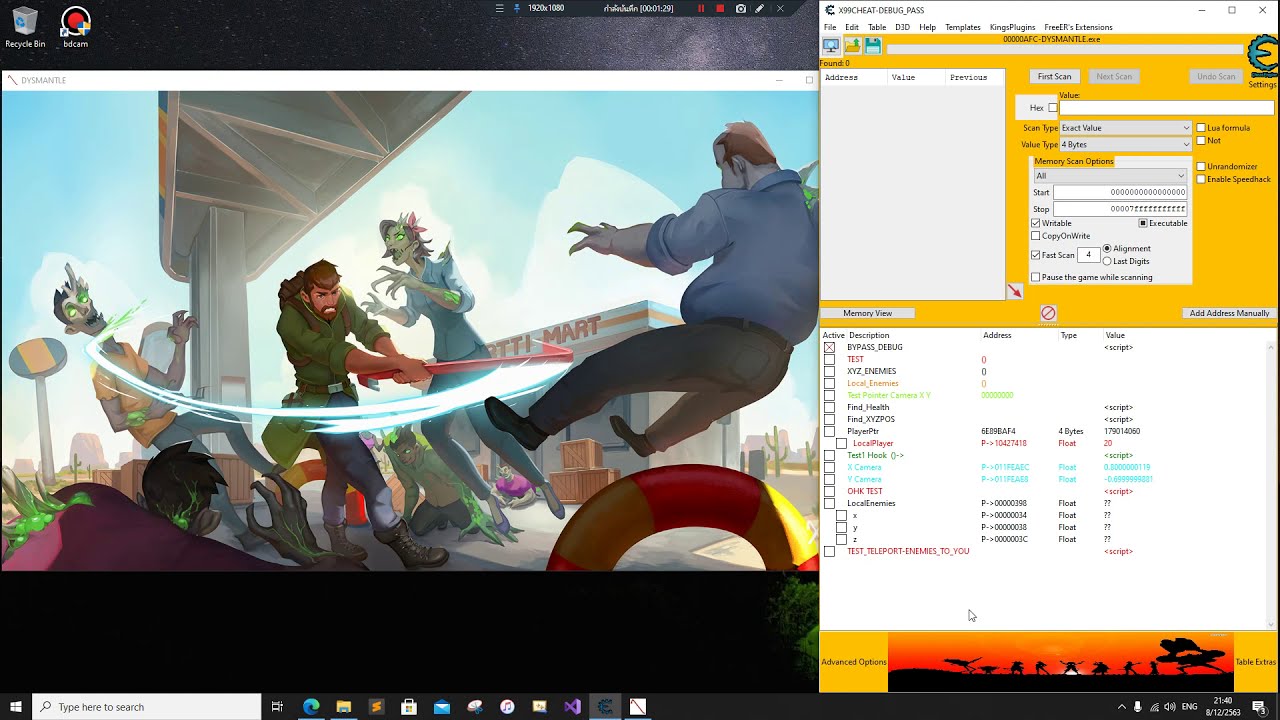Open Advanced Options panel

[854, 662]
